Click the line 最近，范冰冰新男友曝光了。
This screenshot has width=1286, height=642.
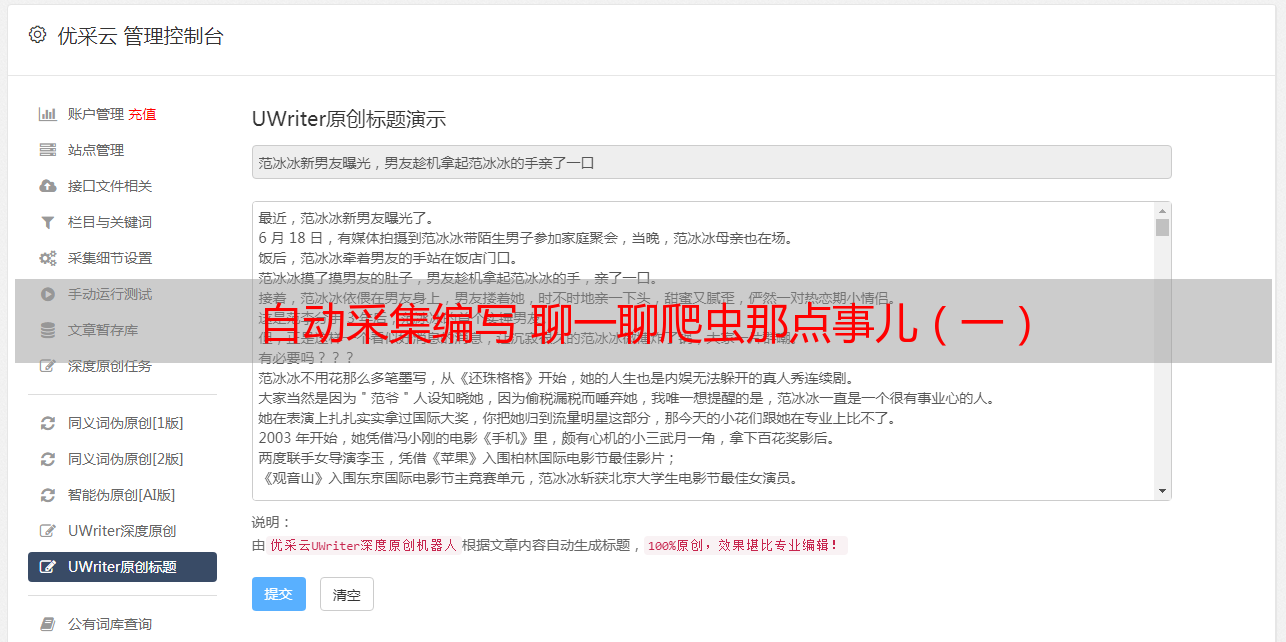[349, 218]
